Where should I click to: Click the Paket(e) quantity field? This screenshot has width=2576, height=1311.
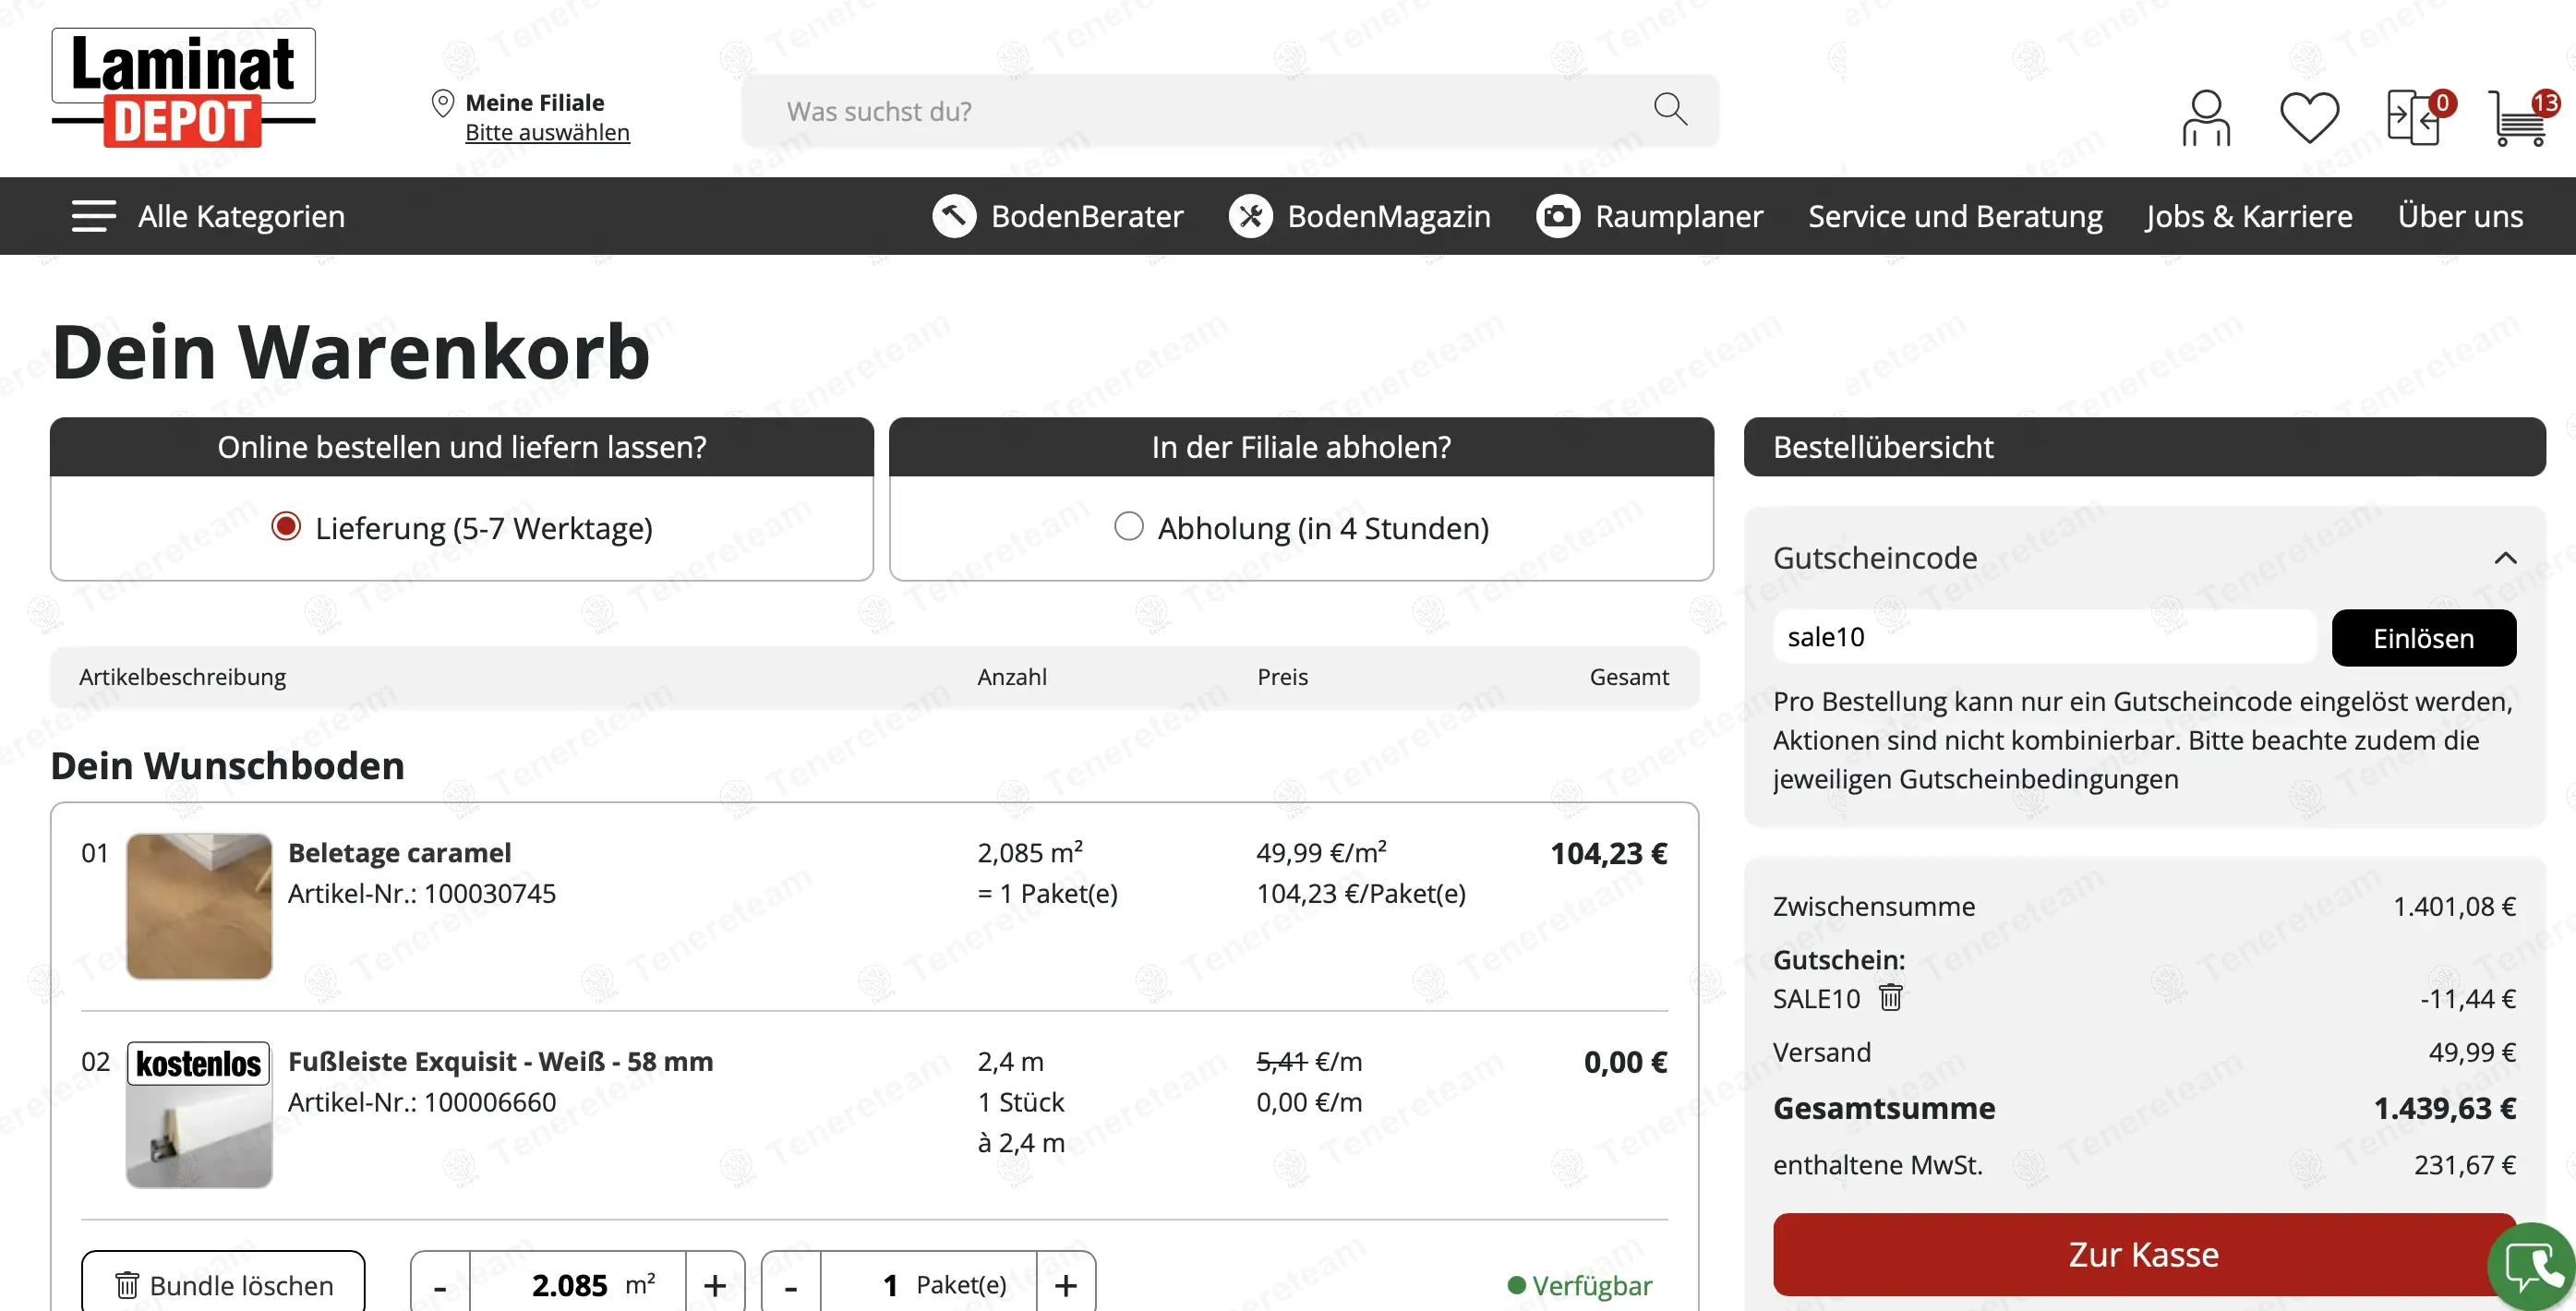point(928,1284)
